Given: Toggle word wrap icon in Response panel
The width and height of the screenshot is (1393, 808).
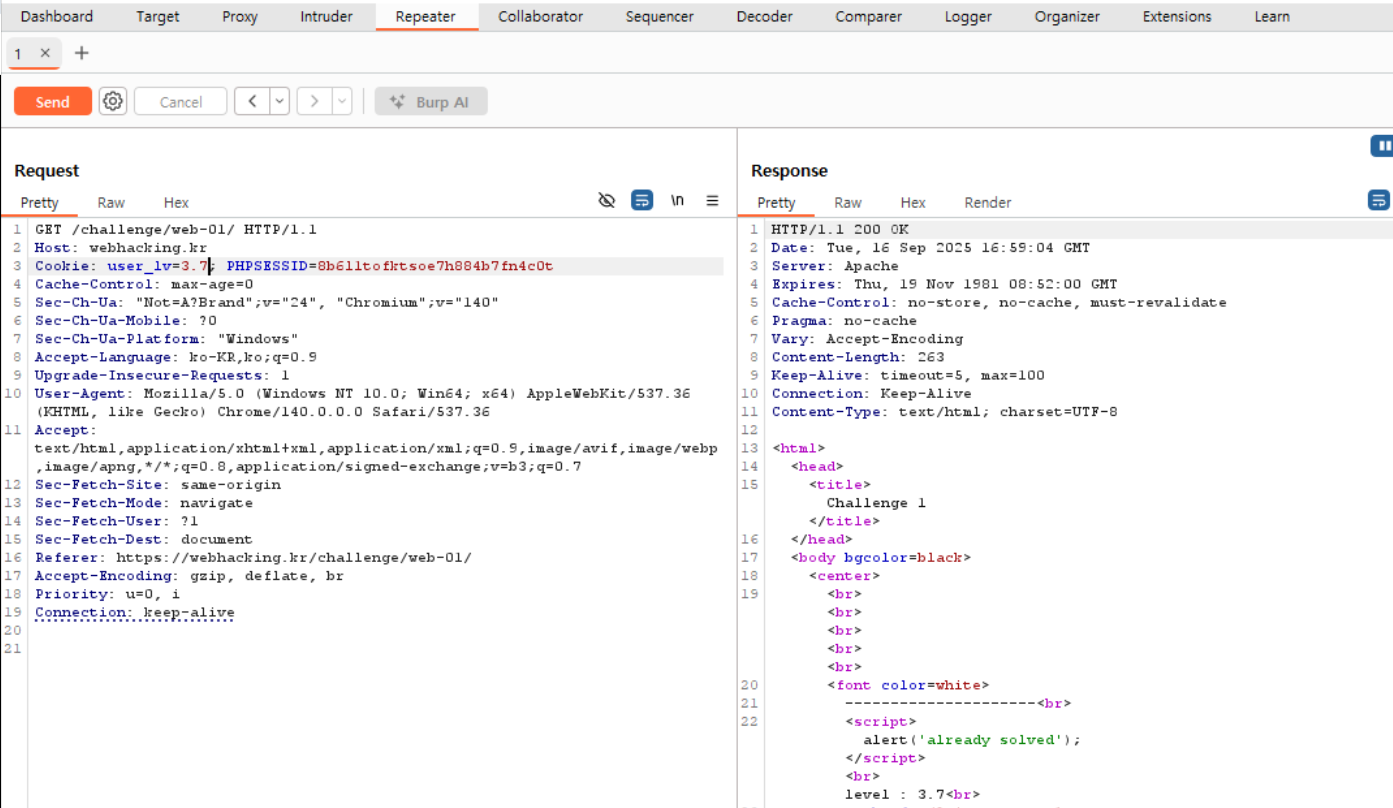Looking at the screenshot, I should [1379, 201].
